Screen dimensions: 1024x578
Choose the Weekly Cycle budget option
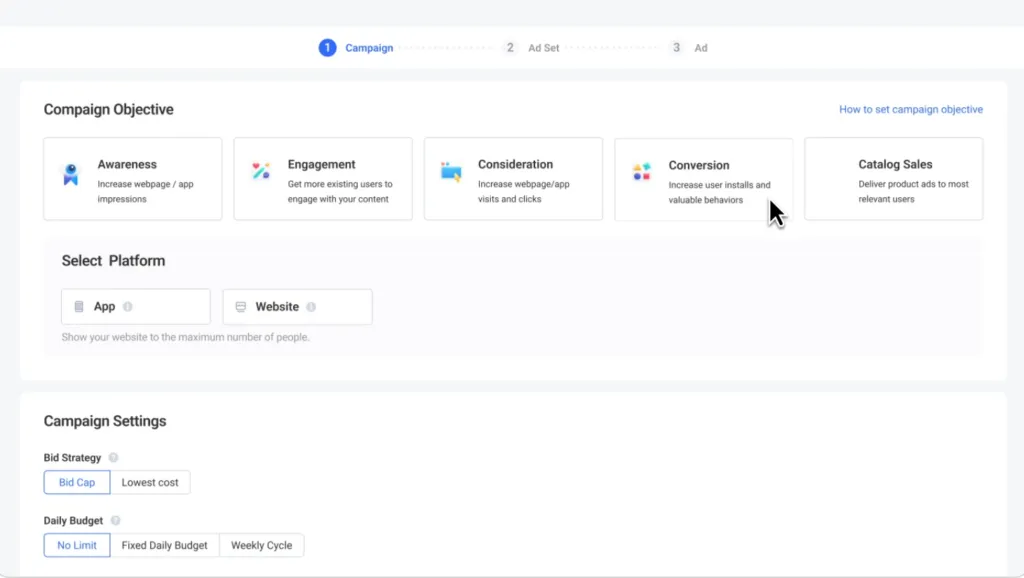click(261, 545)
